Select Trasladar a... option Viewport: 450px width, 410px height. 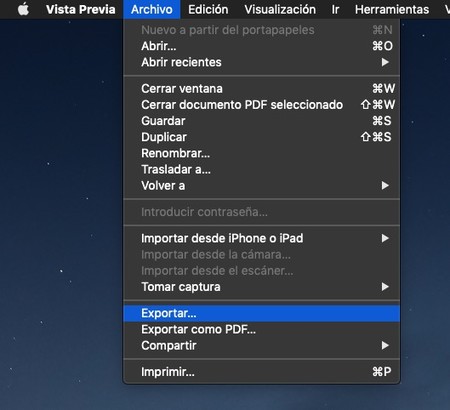[262, 170]
